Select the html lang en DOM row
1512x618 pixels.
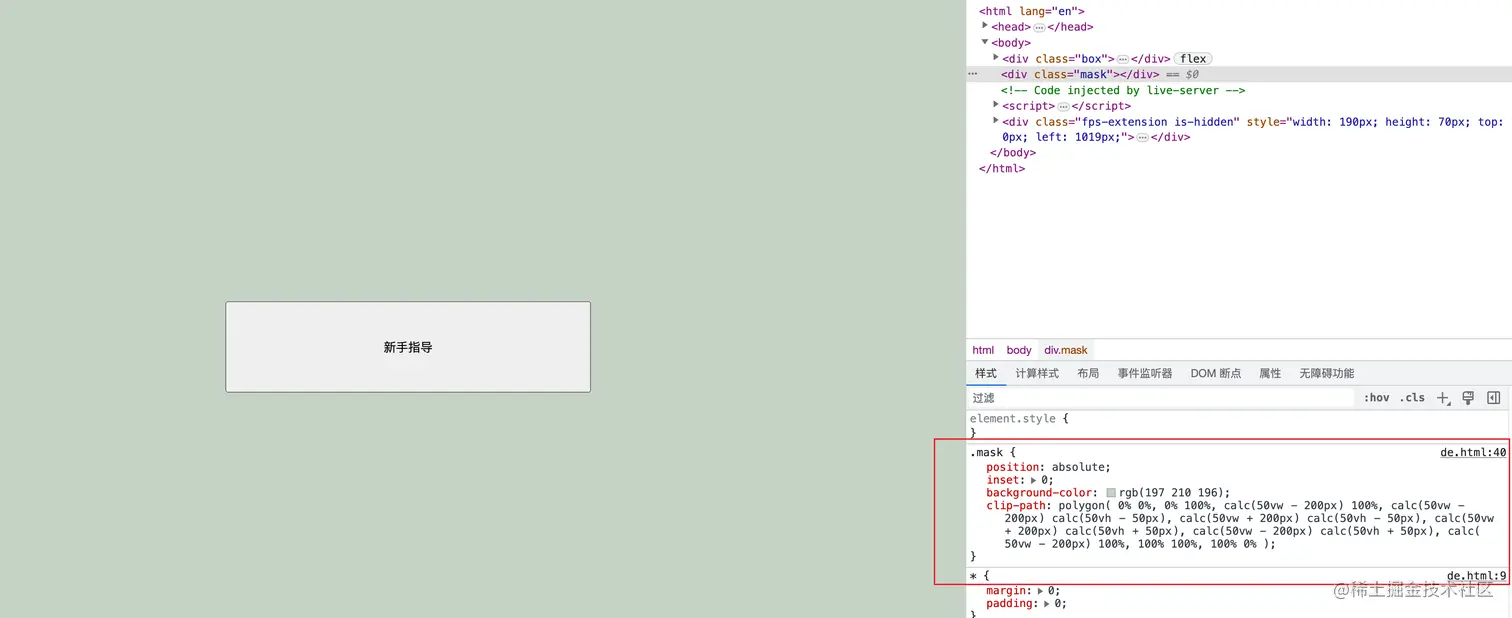1032,11
